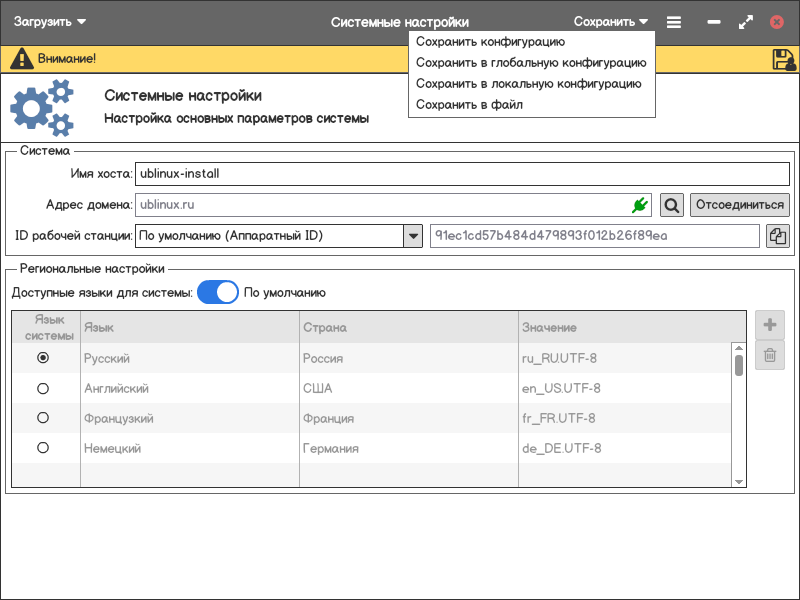Toggle the available system languages switch
The image size is (800, 600).
217,293
